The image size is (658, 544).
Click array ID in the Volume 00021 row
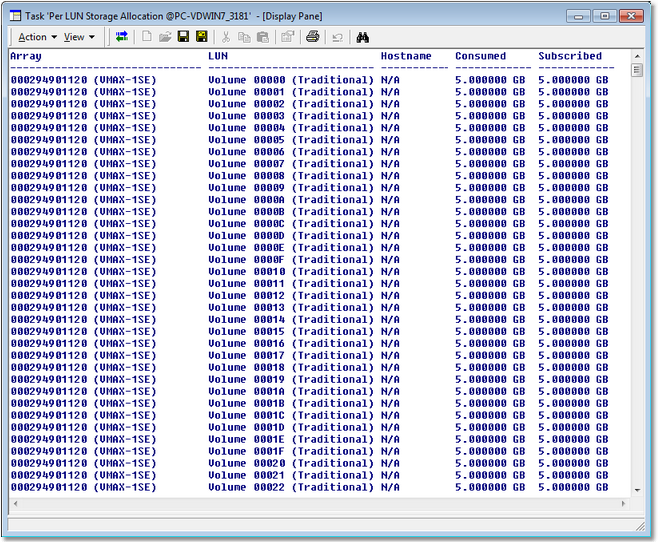pos(49,475)
